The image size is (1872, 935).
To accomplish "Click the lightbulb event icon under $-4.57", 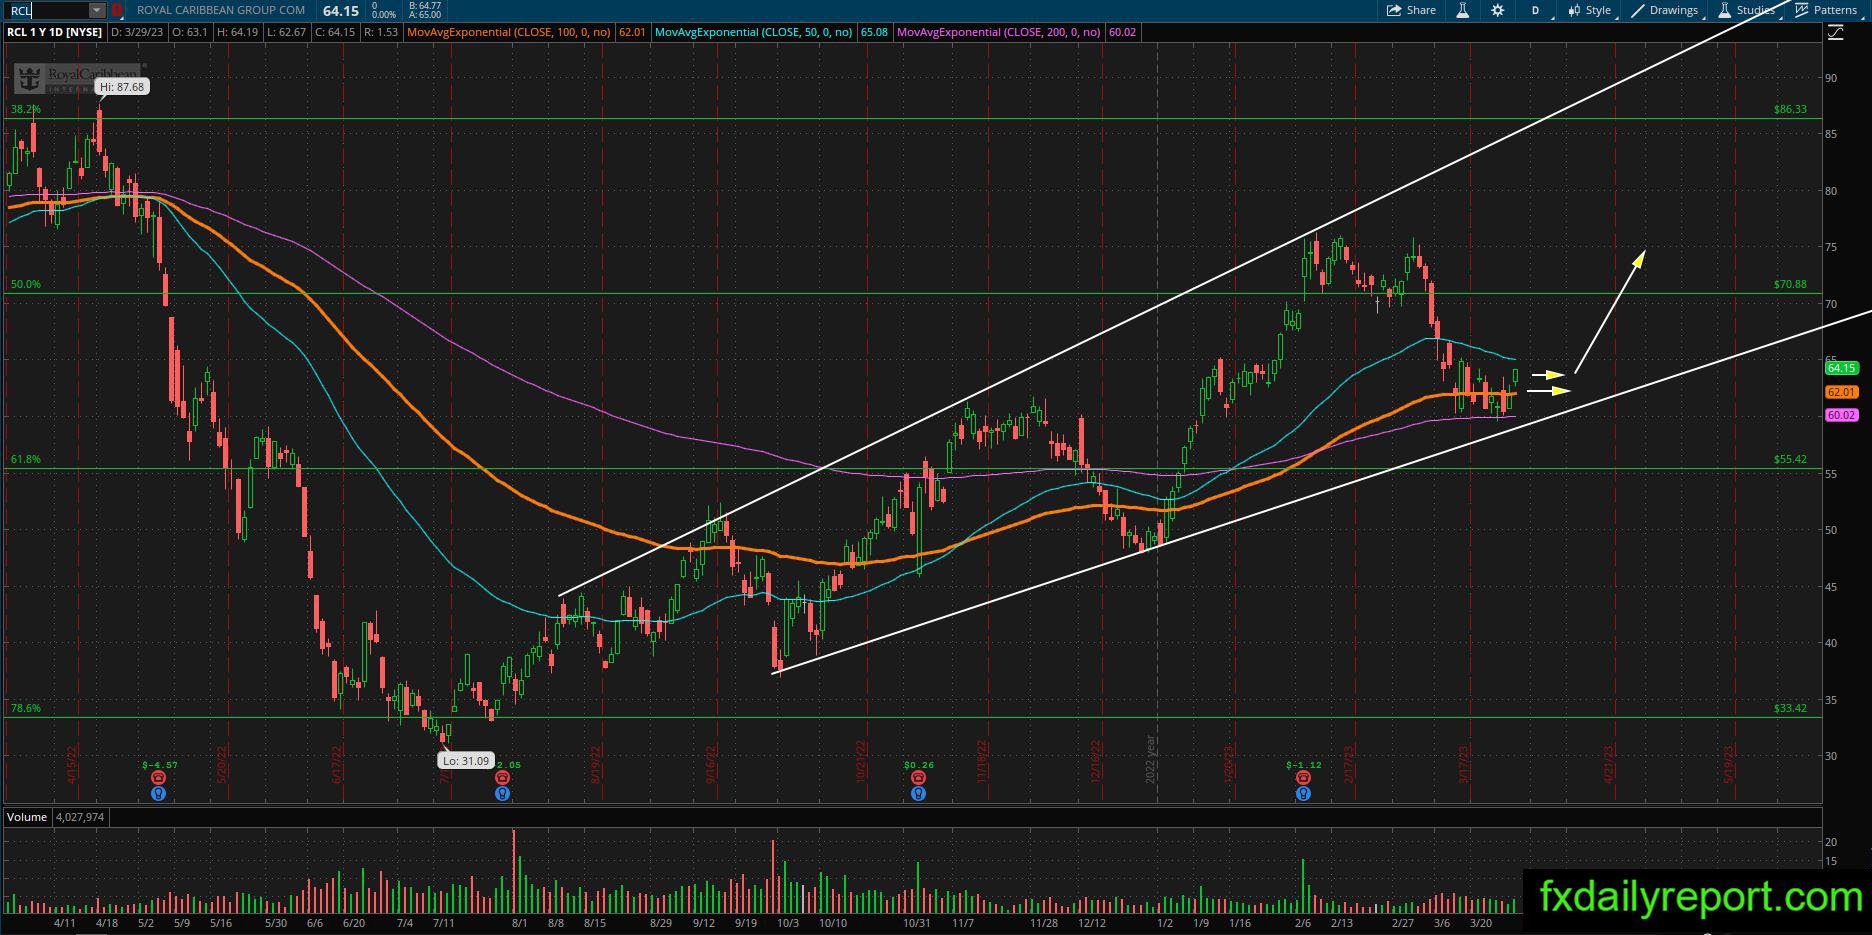I will tap(158, 793).
